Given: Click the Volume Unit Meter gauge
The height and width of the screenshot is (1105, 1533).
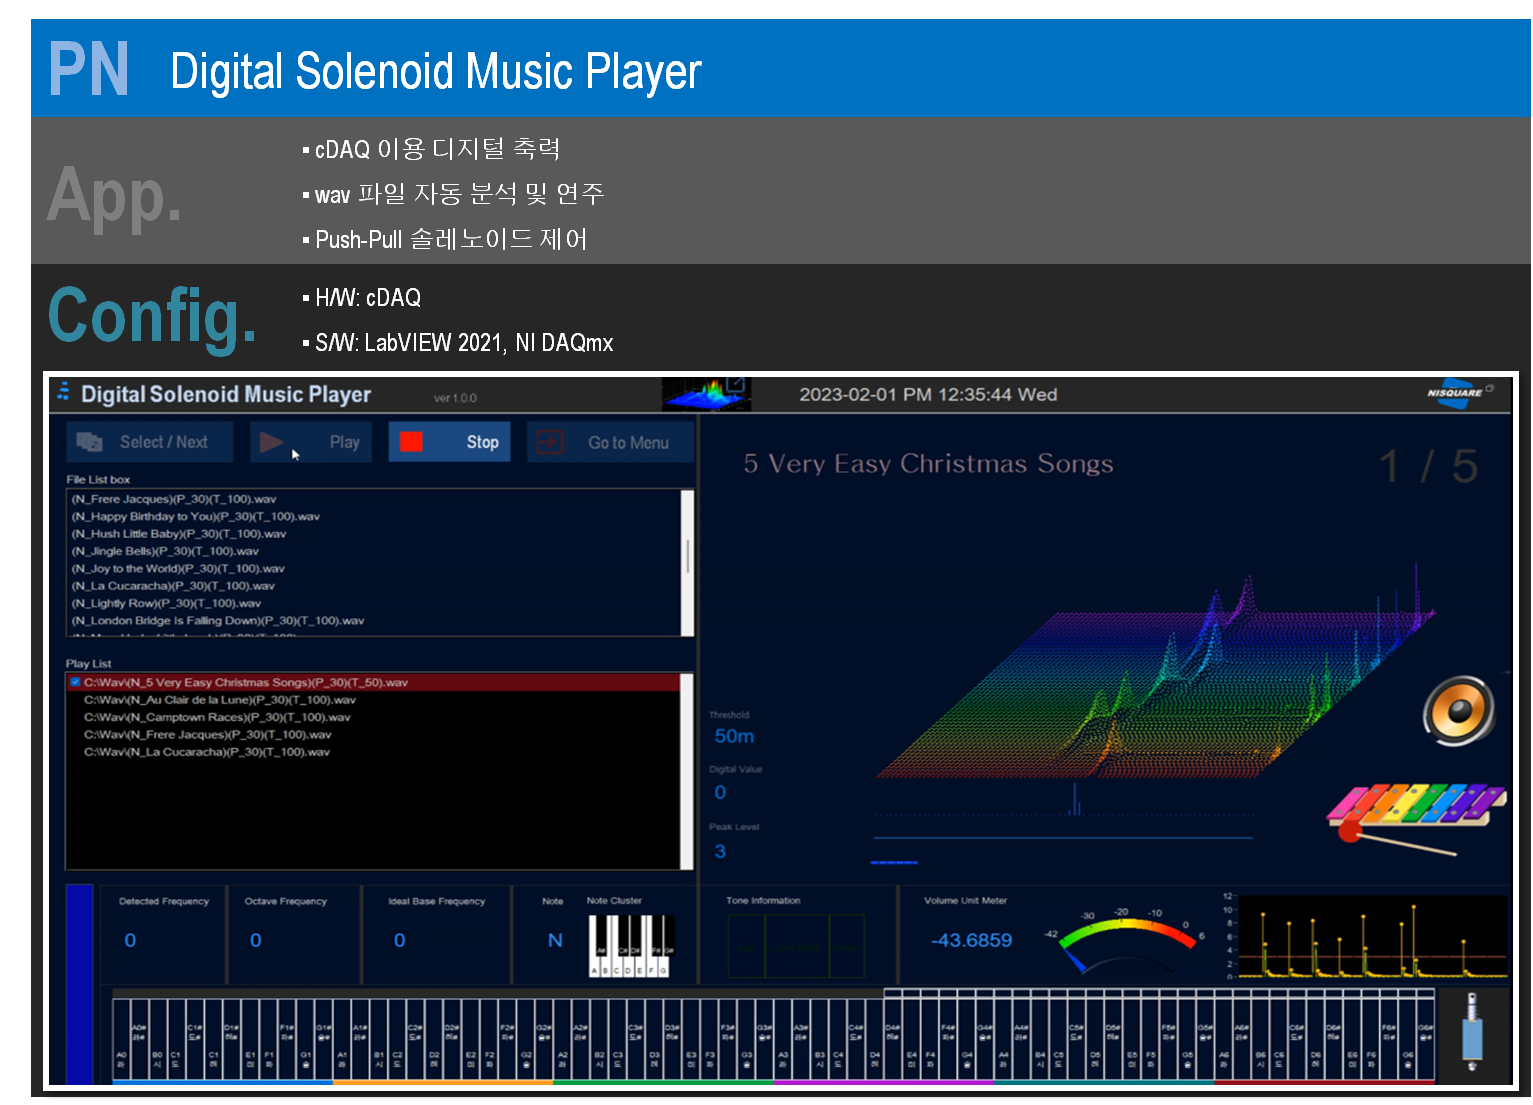Looking at the screenshot, I should [x=1125, y=940].
